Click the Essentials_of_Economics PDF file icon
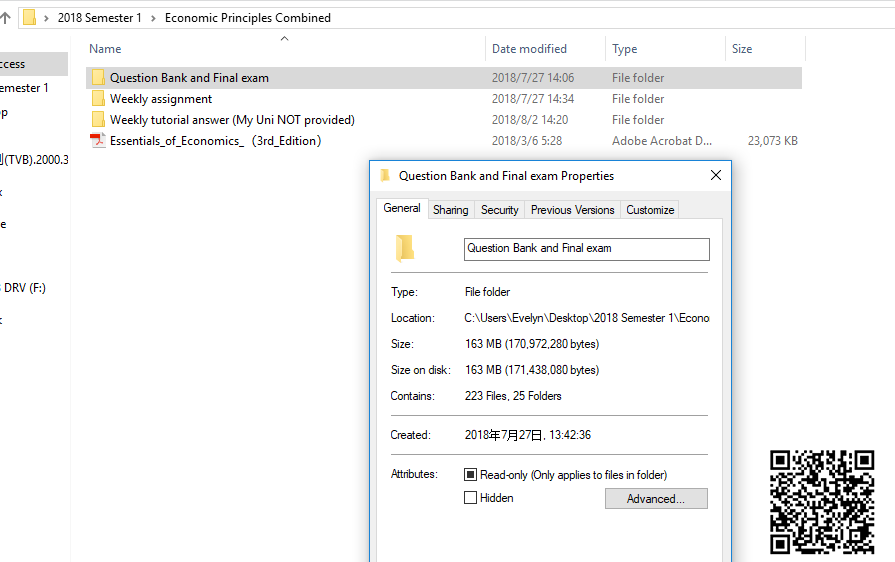This screenshot has width=895, height=562. 98,141
